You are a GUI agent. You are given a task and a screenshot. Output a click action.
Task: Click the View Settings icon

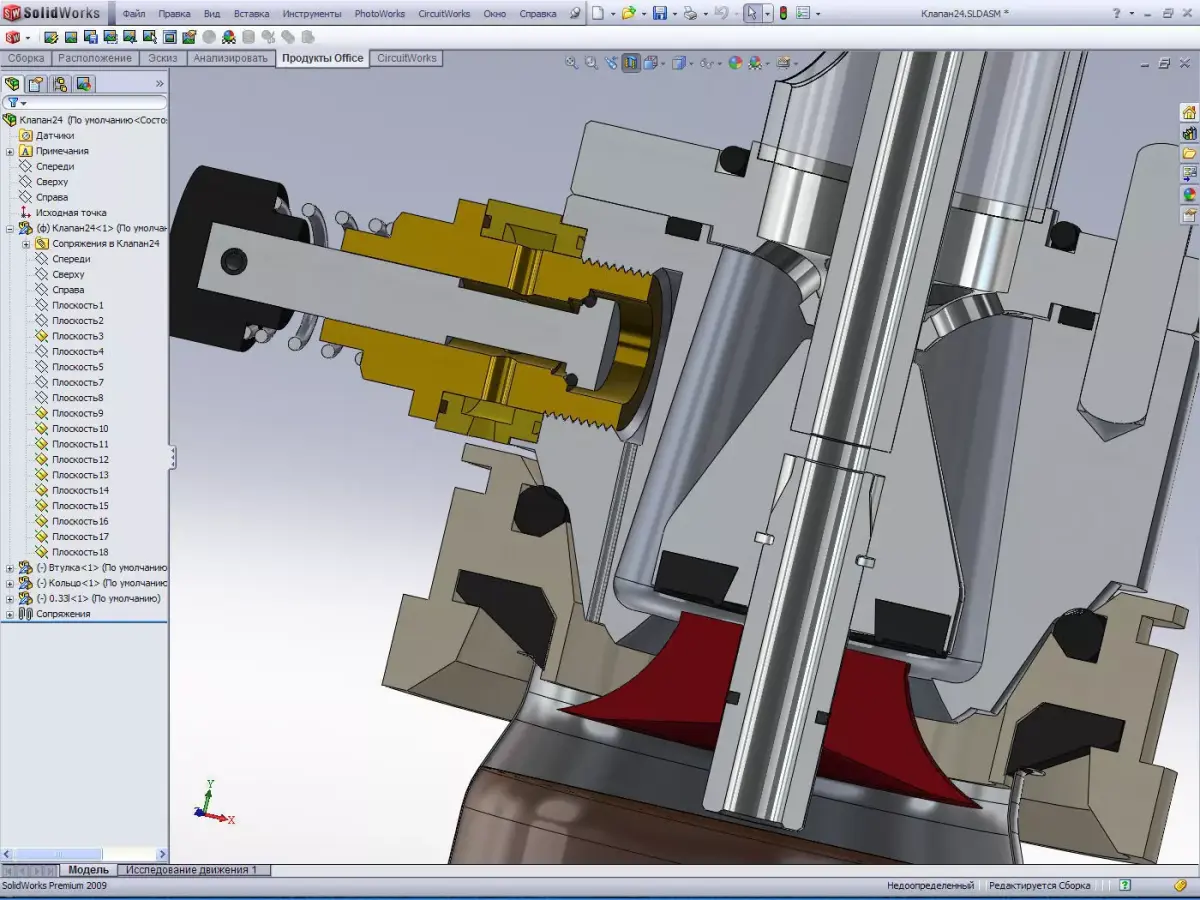pos(784,62)
